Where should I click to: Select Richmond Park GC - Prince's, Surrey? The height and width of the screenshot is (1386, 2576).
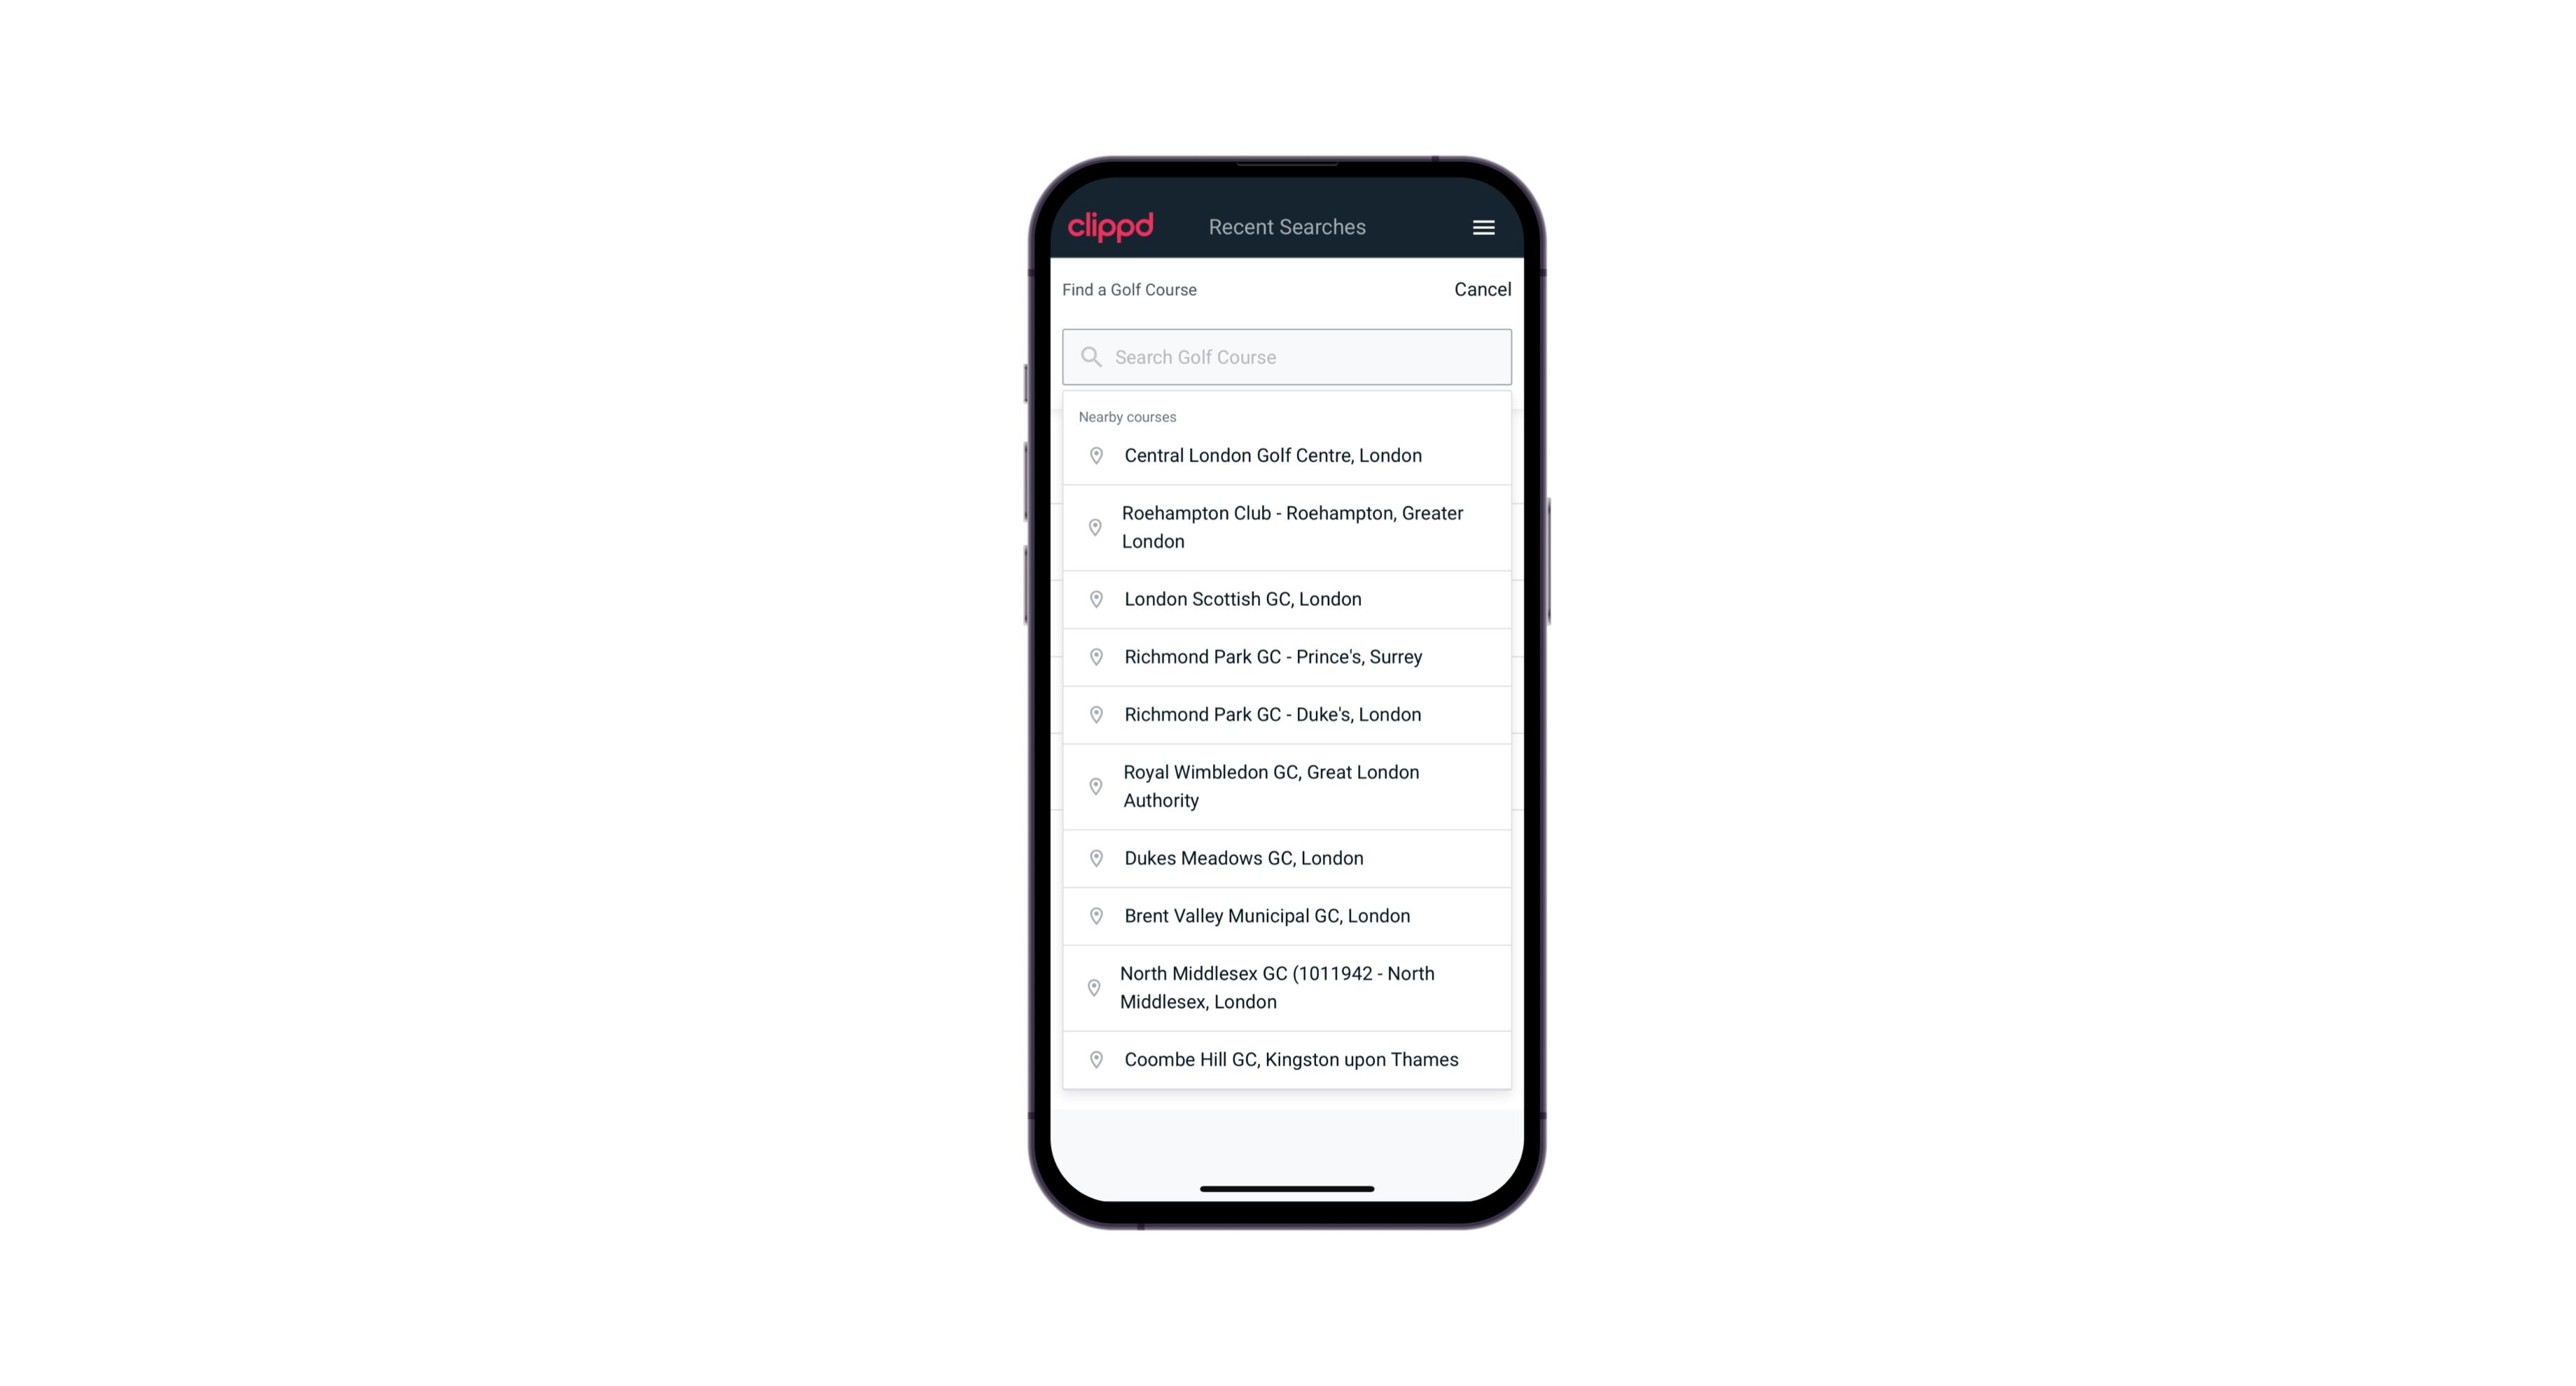point(1288,656)
